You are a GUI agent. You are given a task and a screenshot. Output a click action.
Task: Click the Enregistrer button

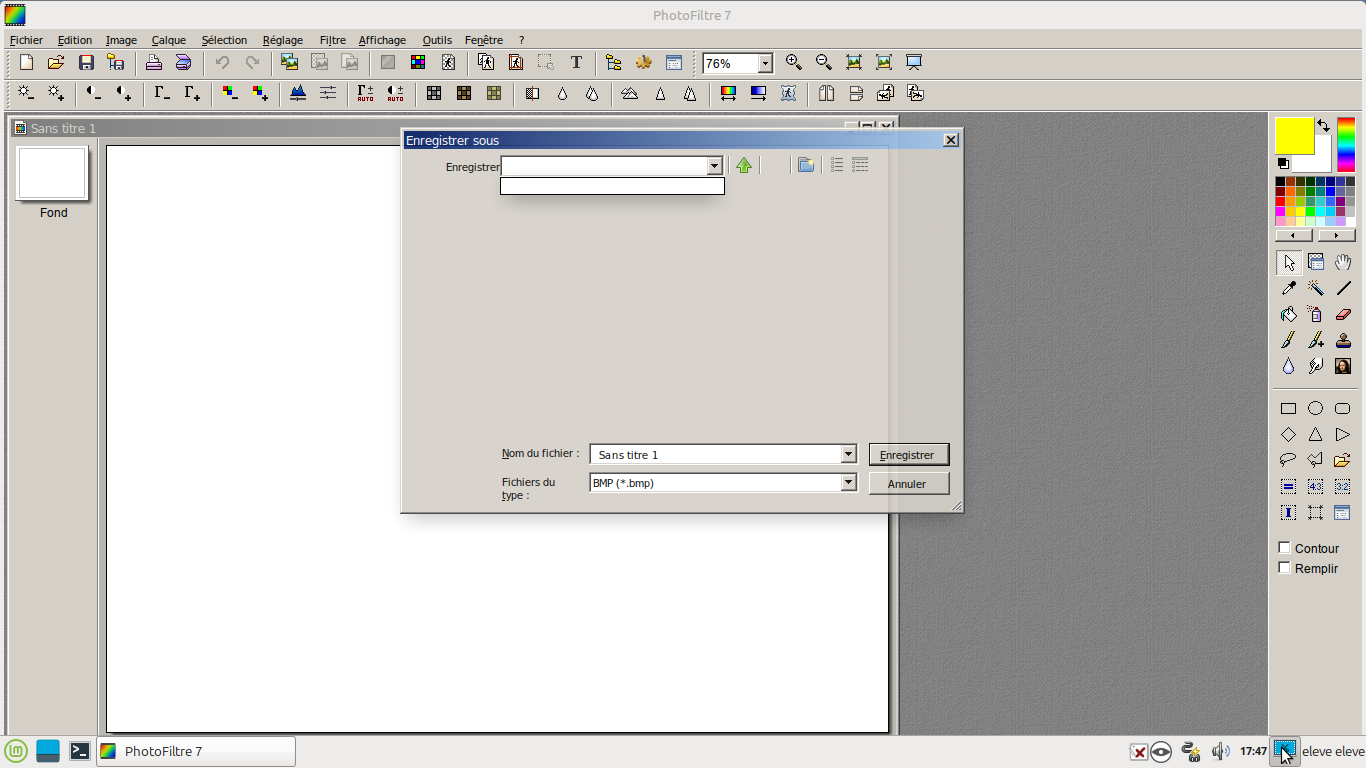[x=908, y=454]
